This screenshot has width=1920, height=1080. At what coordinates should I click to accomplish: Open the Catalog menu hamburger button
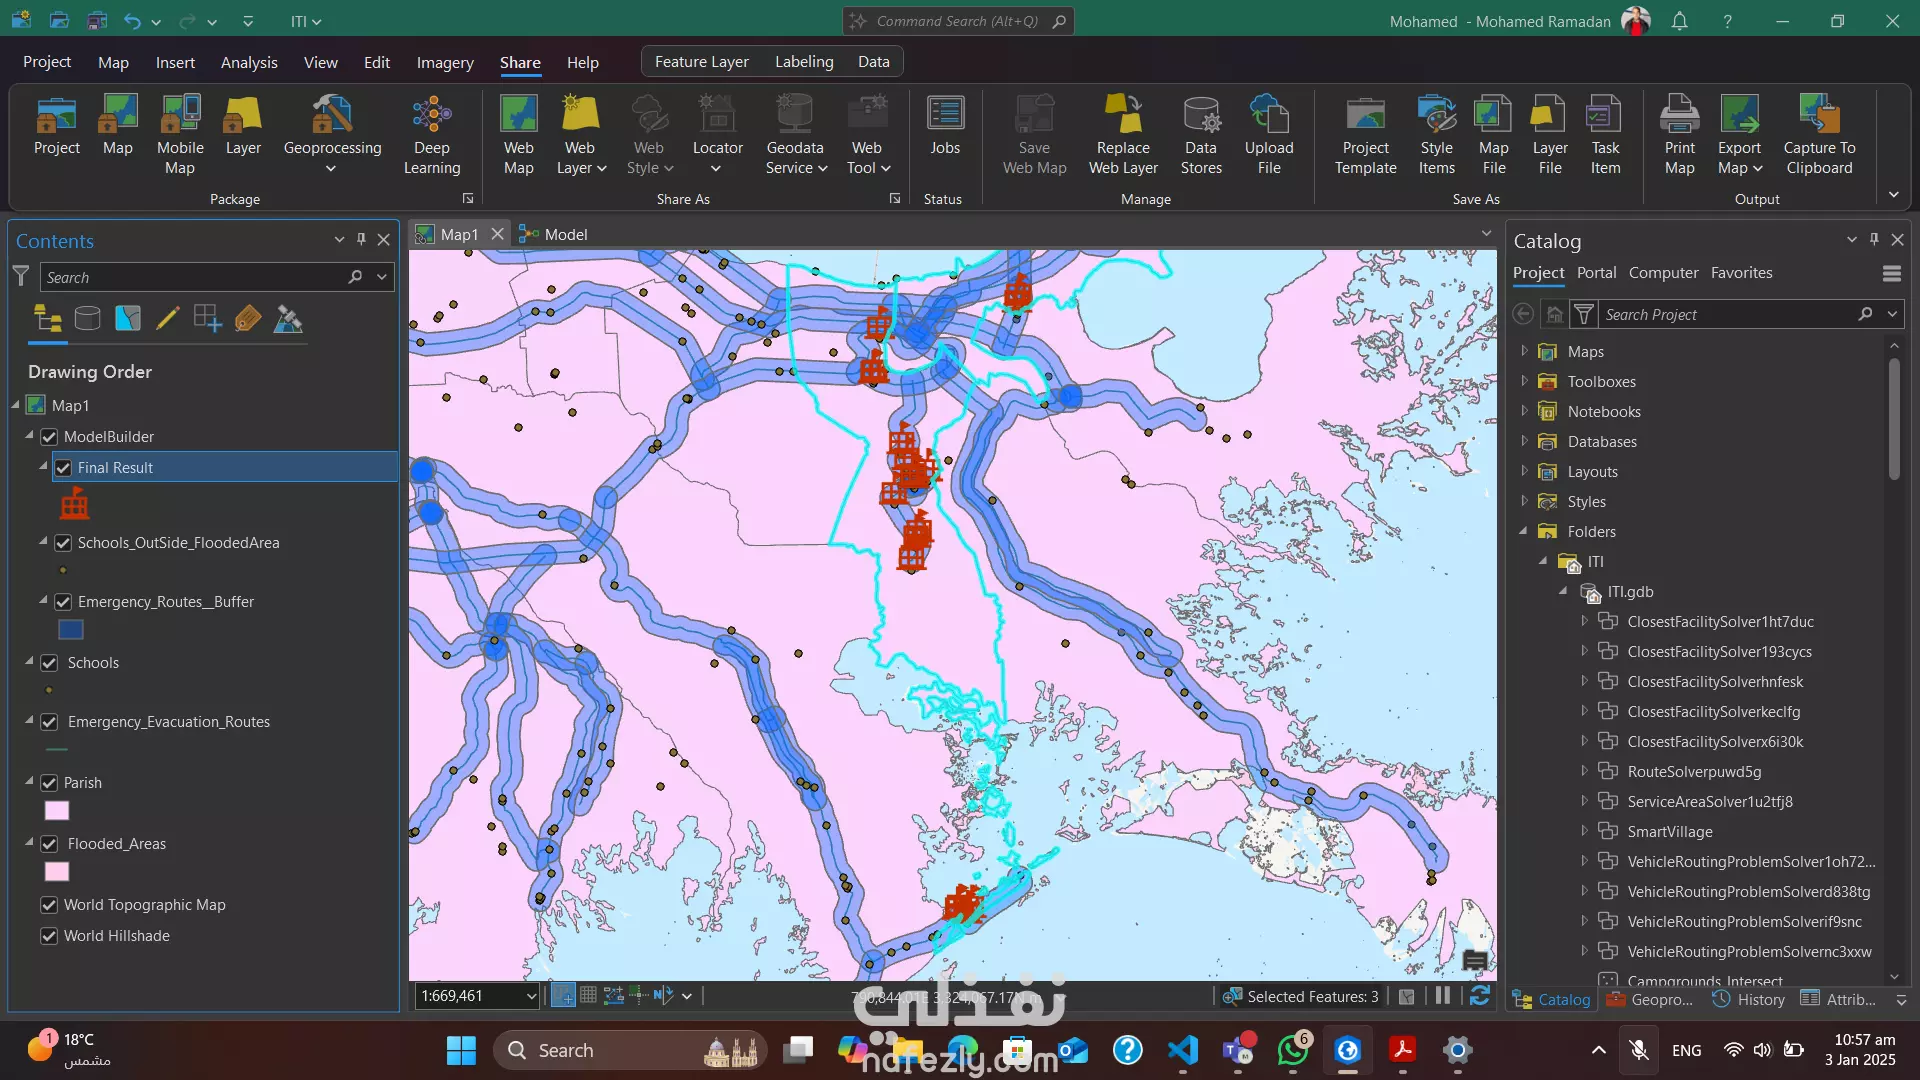[1891, 273]
